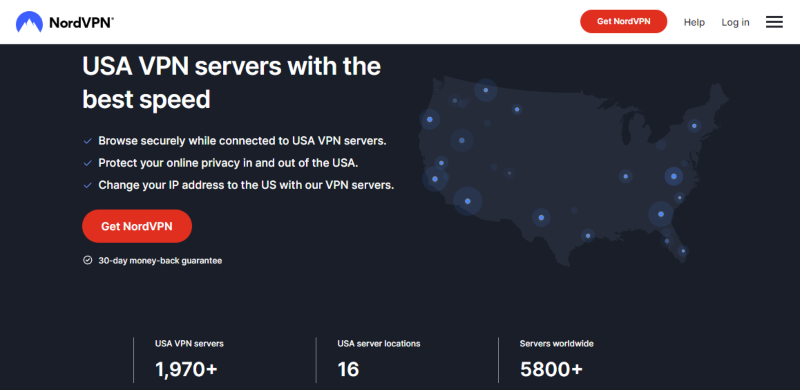Click the "1,970+" servers figure
800x390 pixels.
pyautogui.click(x=186, y=369)
